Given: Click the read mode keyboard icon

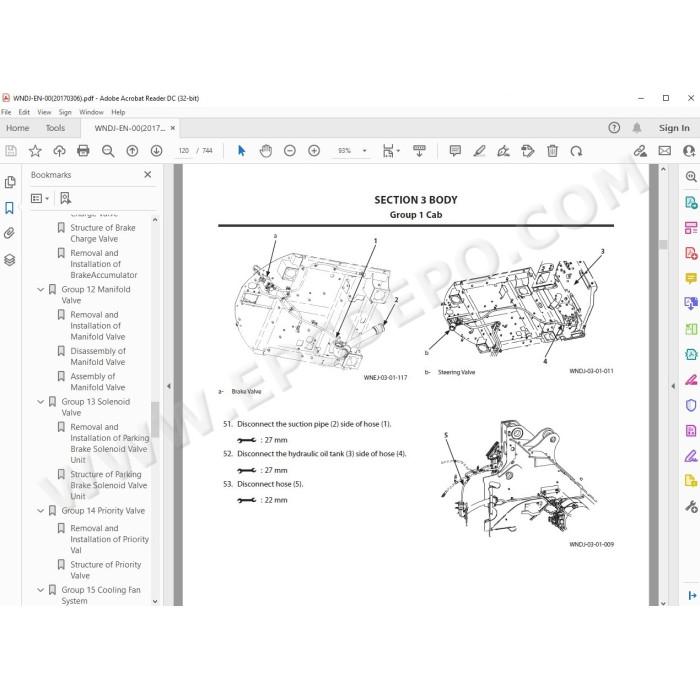Looking at the screenshot, I should [419, 151].
